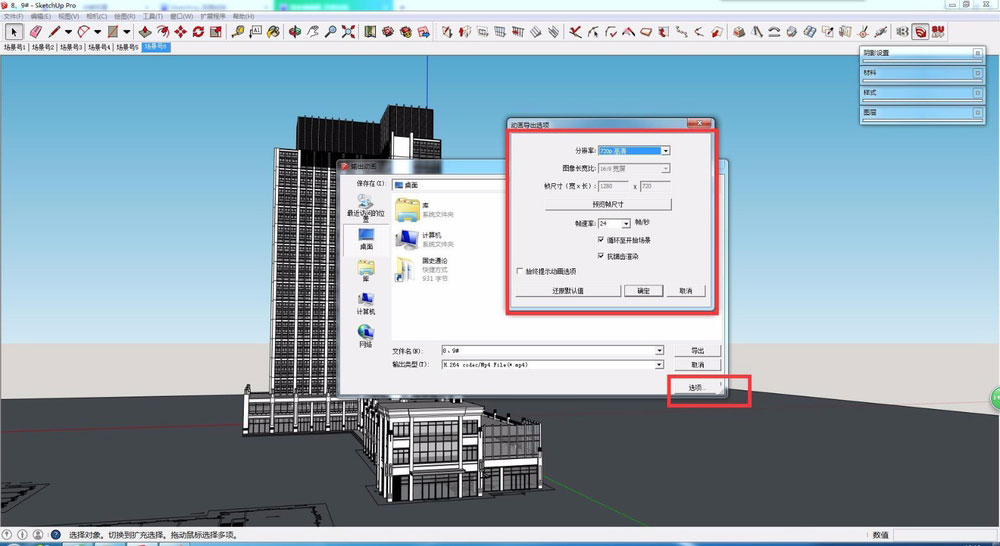Click the measurements value box in status bar
The image size is (1000, 546).
(x=944, y=535)
